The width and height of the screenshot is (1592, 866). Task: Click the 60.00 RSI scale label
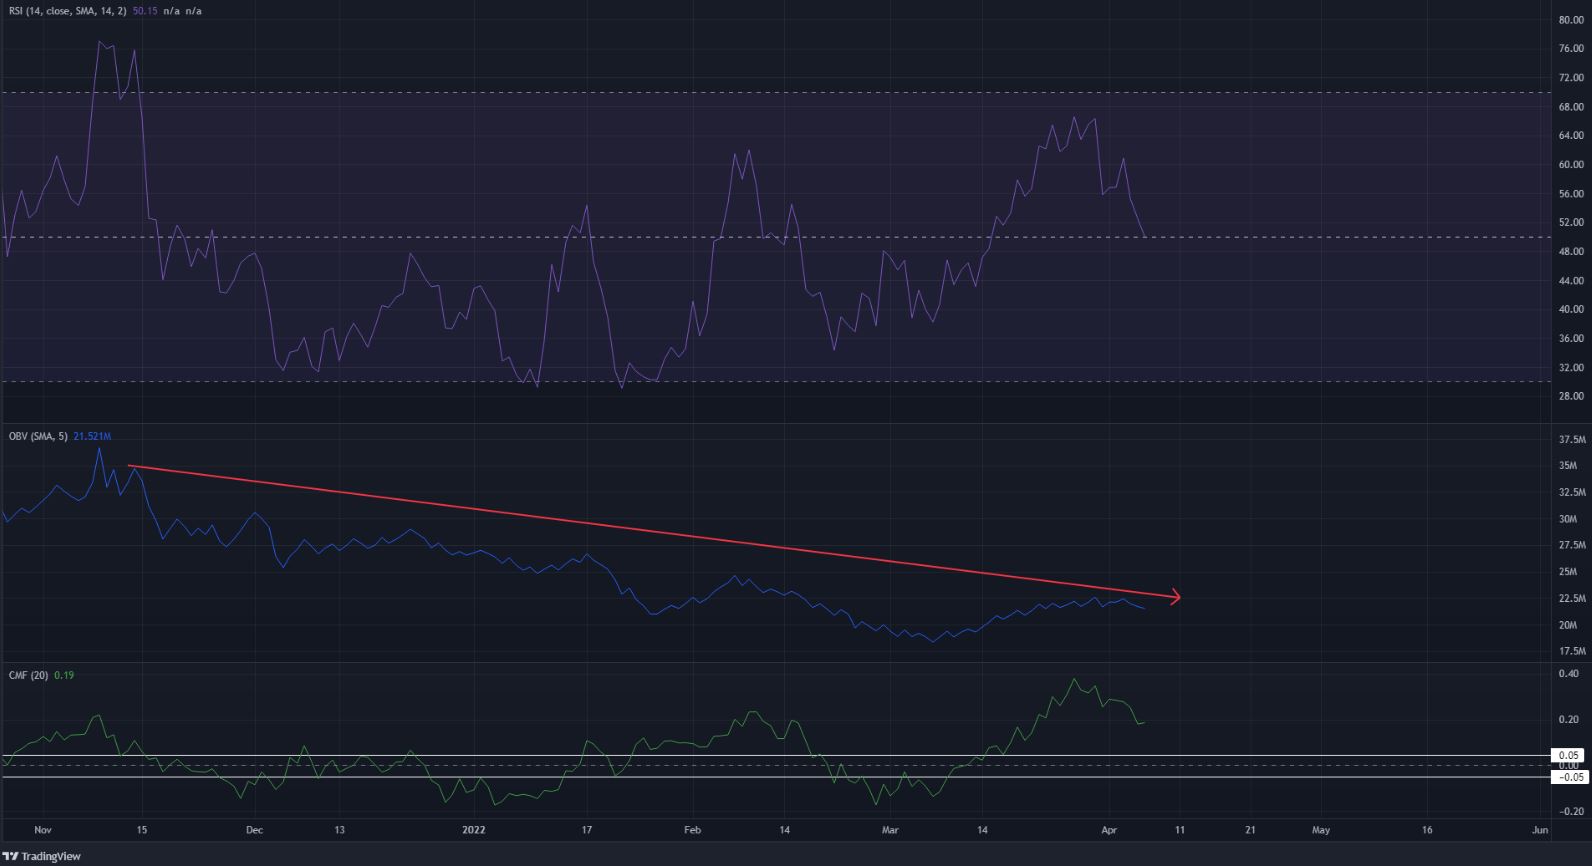coord(1571,165)
